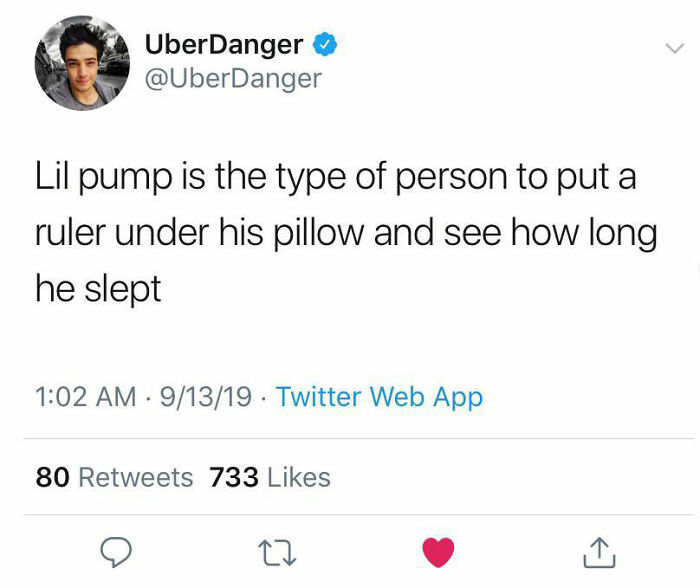
Task: Click the reply speech bubble icon
Action: [x=116, y=552]
